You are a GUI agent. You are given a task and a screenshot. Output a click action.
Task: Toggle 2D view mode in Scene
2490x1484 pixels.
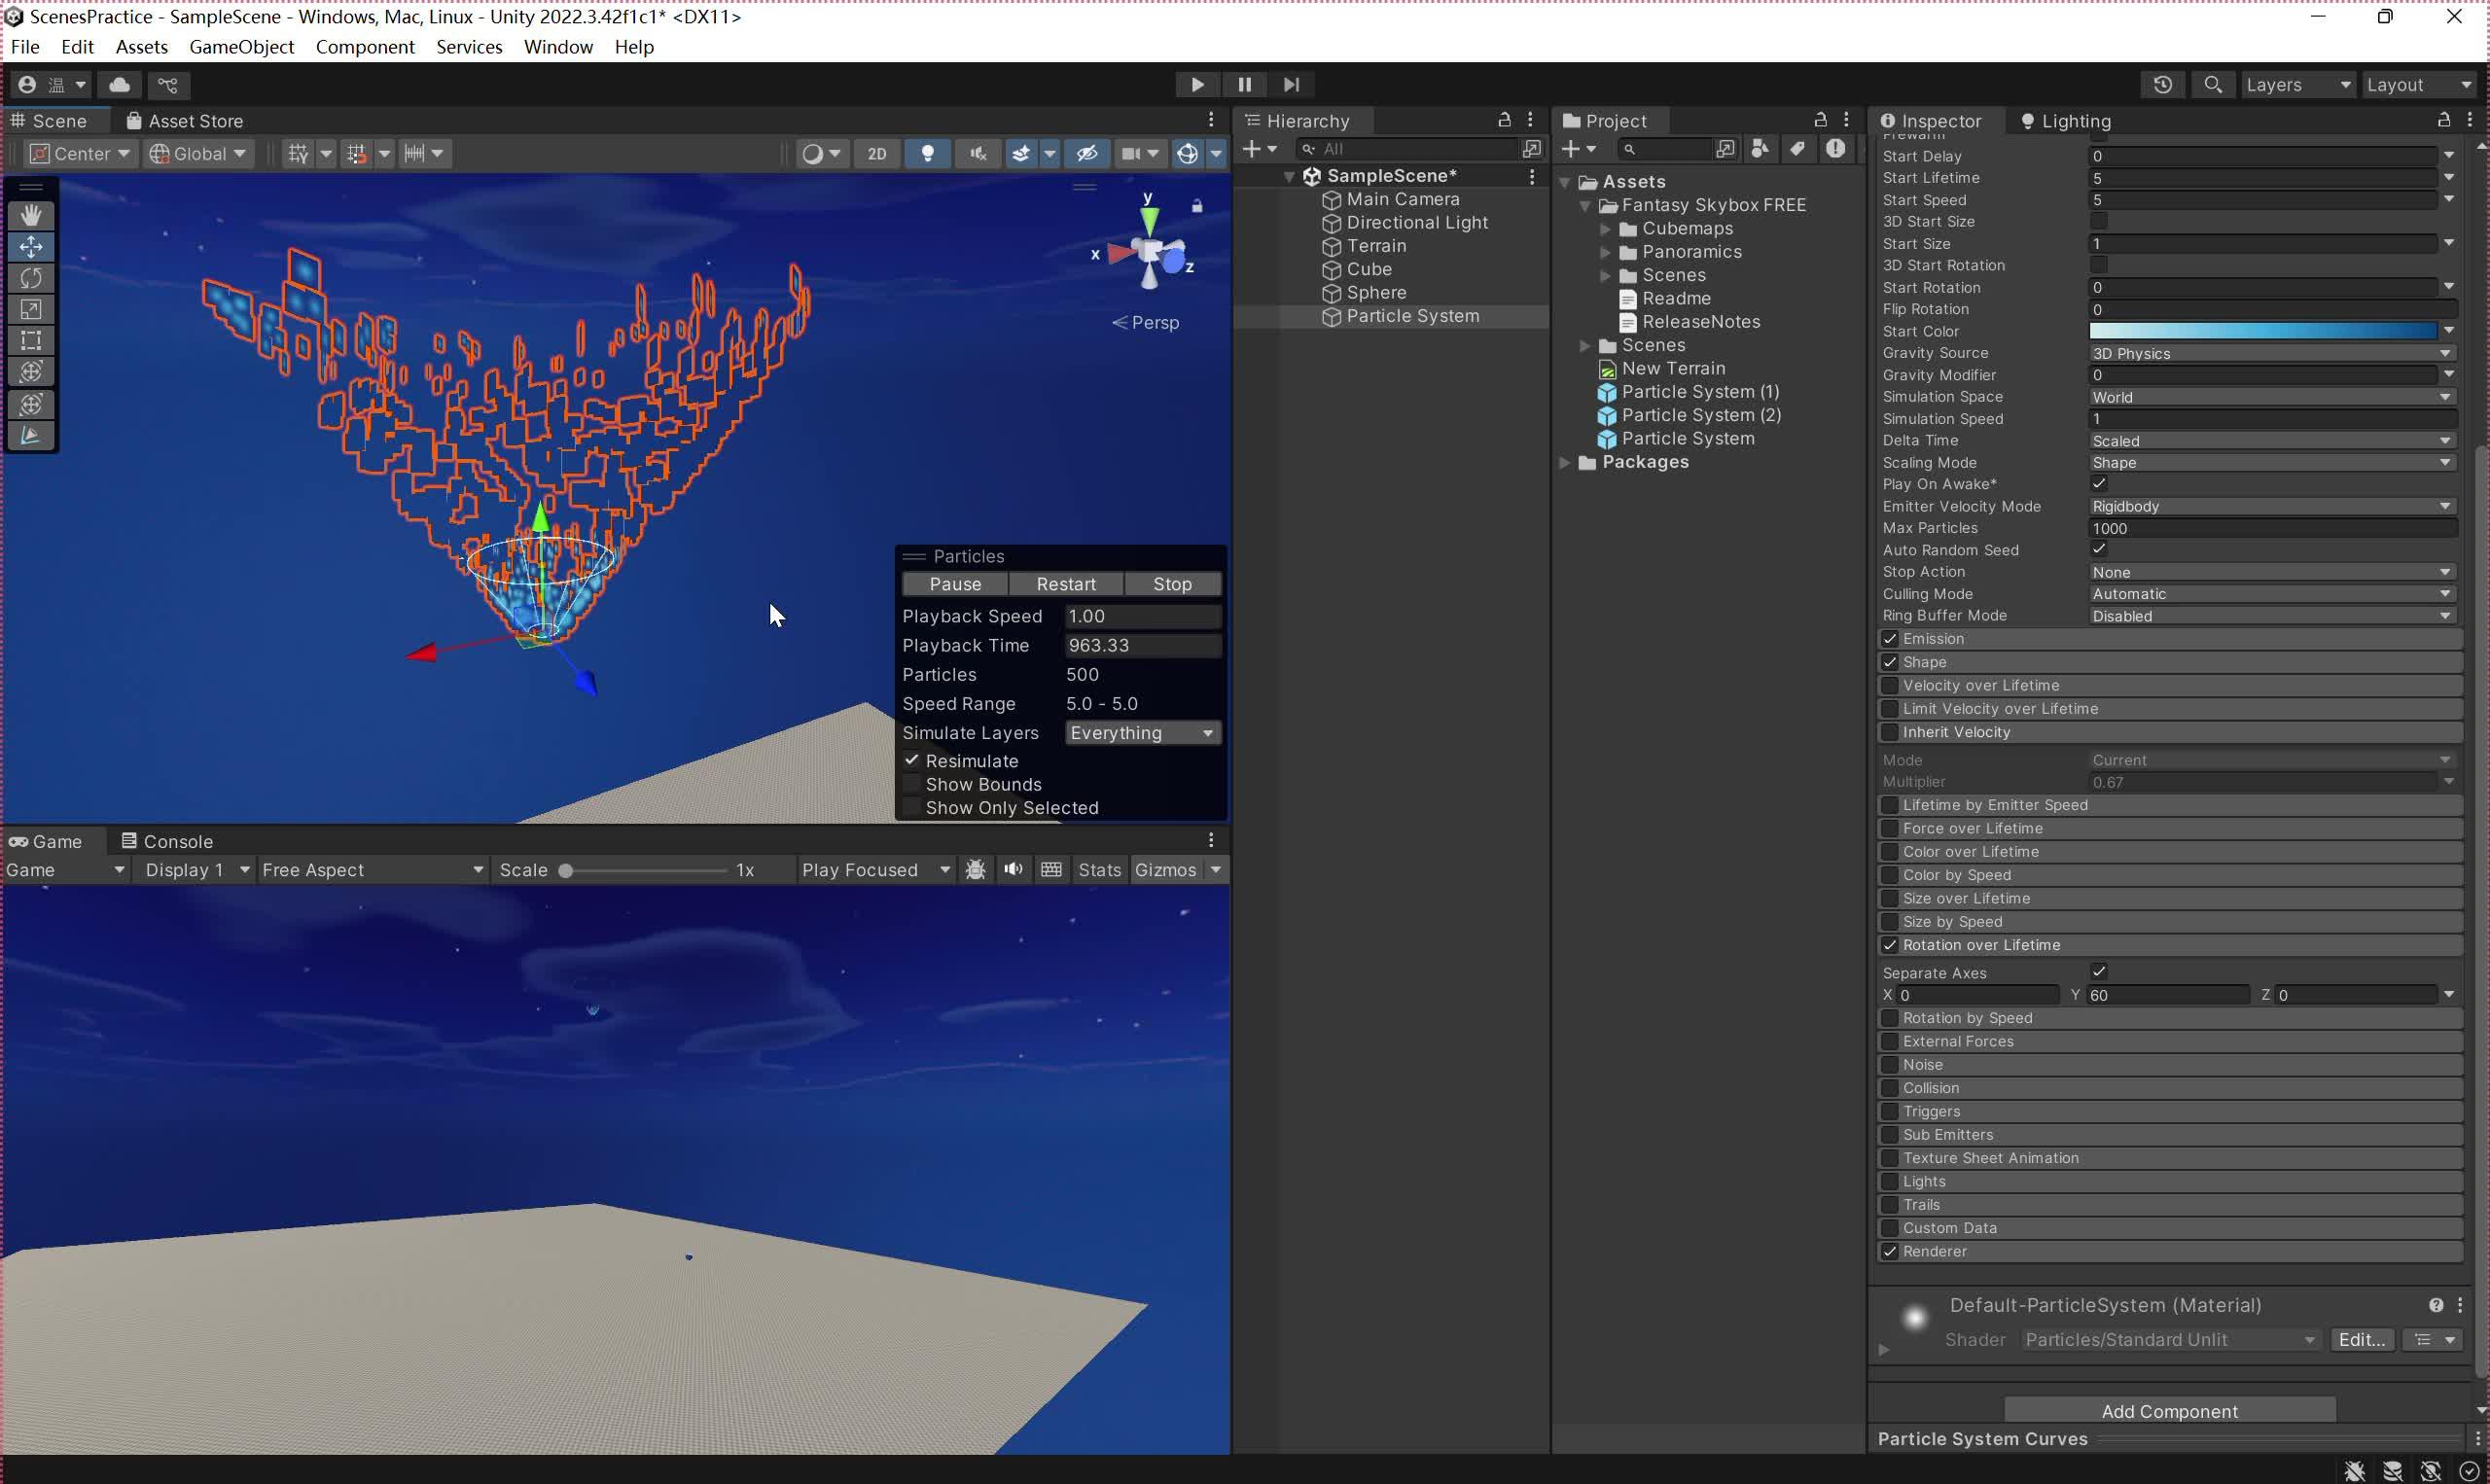pos(877,154)
